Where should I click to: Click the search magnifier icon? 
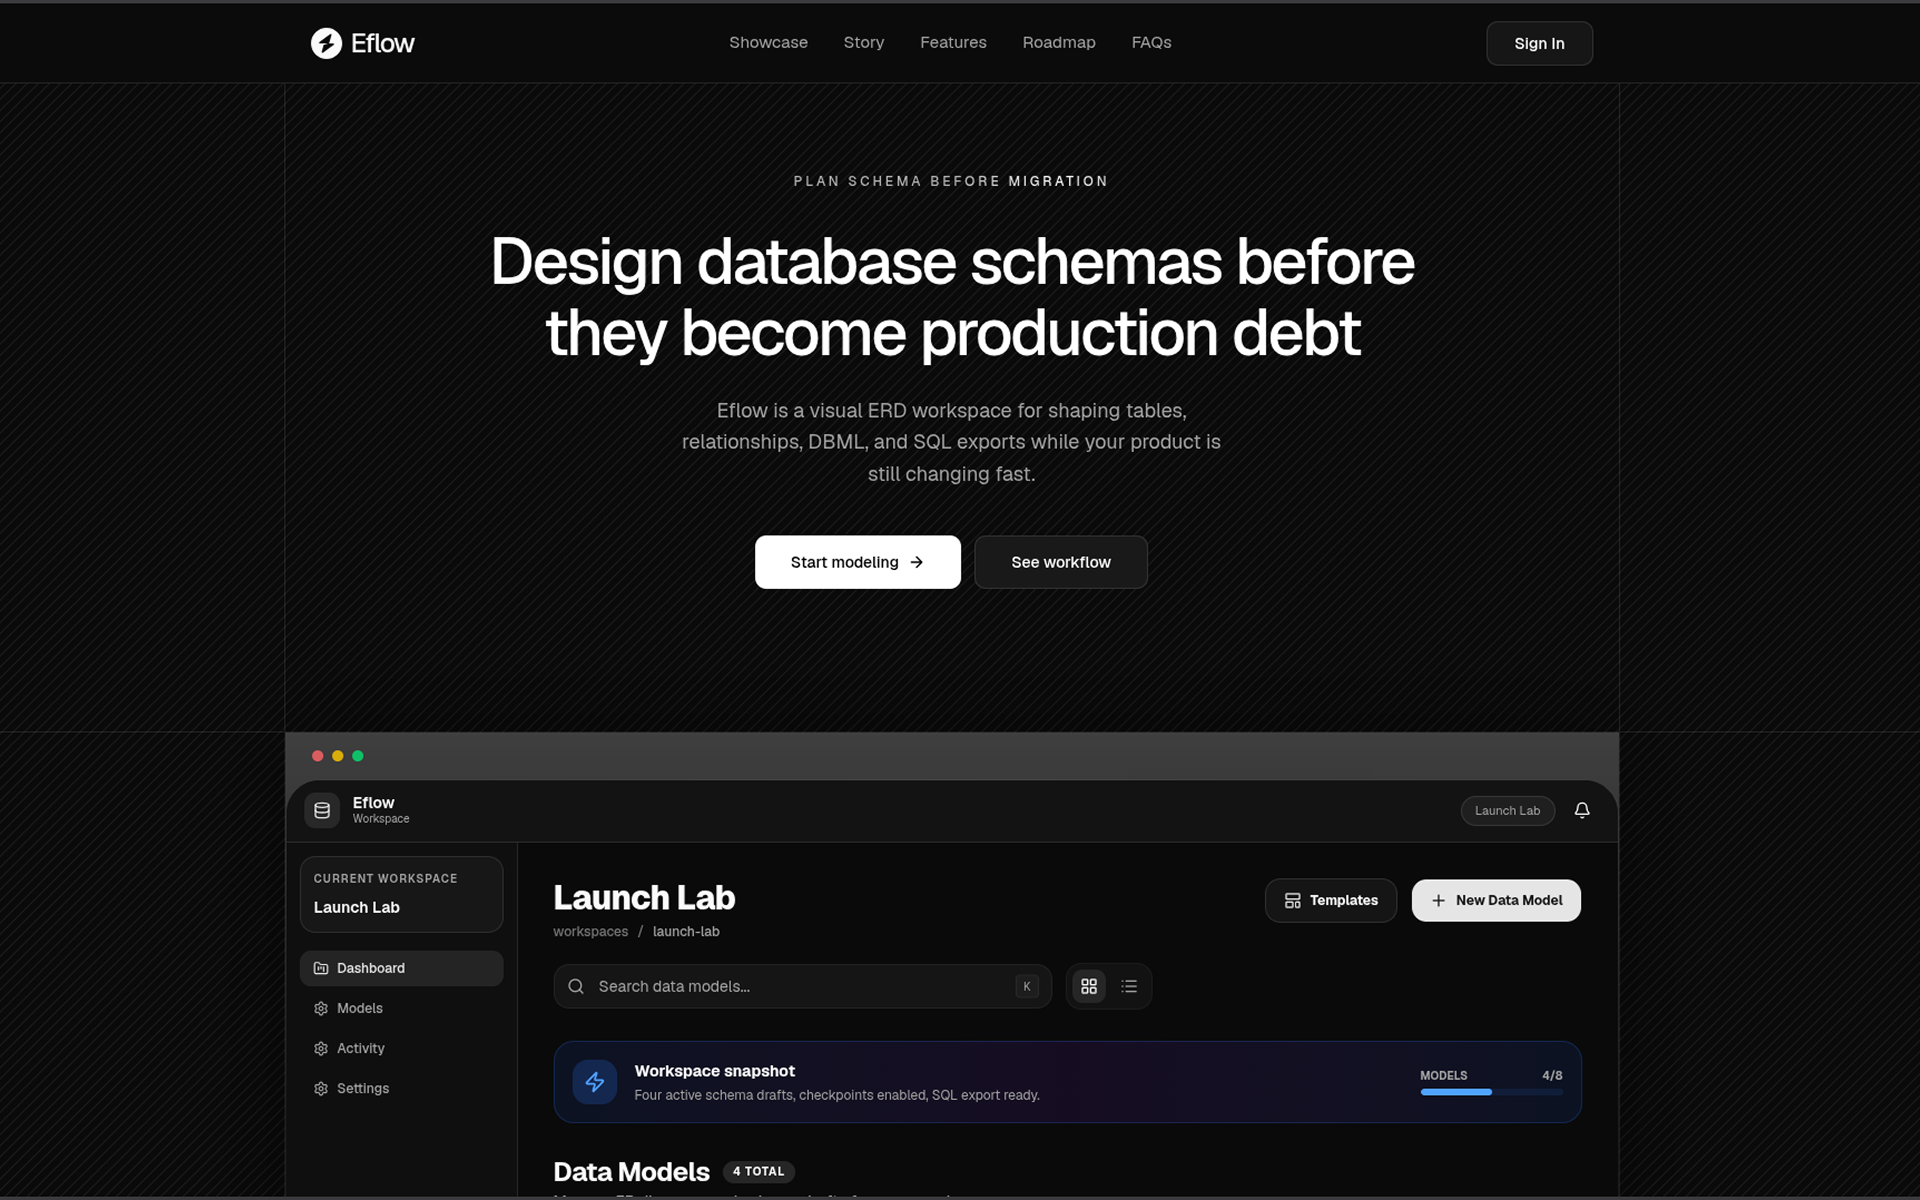click(576, 986)
